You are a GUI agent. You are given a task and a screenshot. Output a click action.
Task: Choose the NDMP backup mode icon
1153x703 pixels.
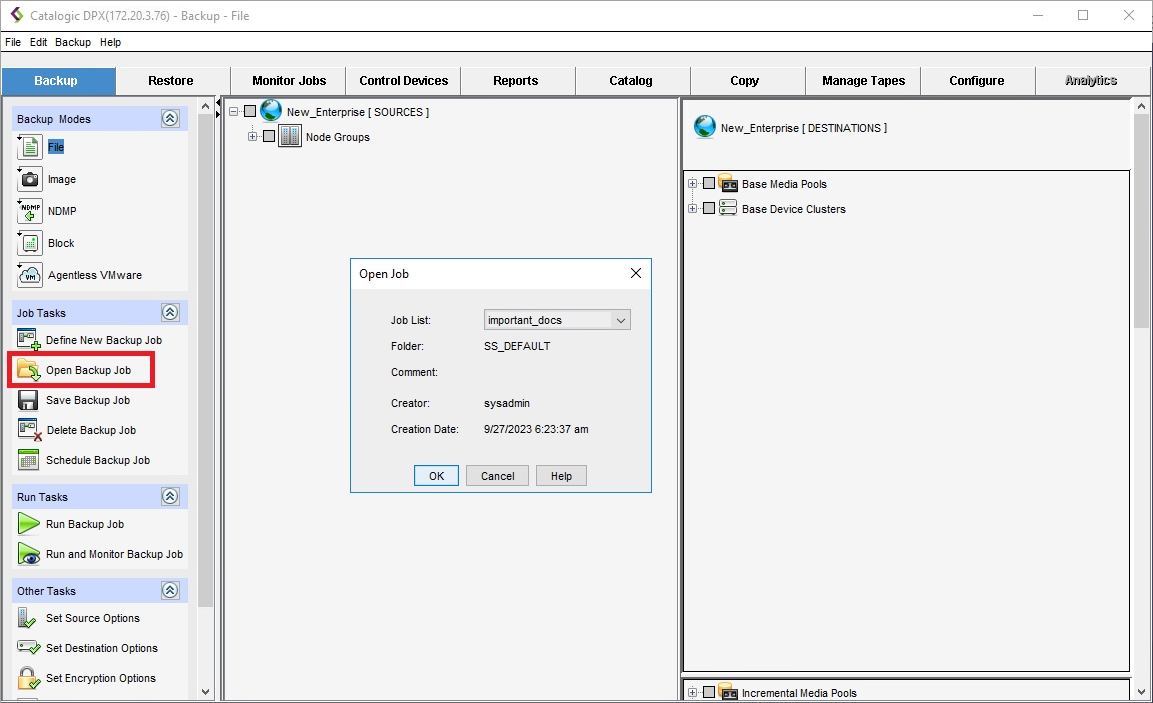coord(30,212)
